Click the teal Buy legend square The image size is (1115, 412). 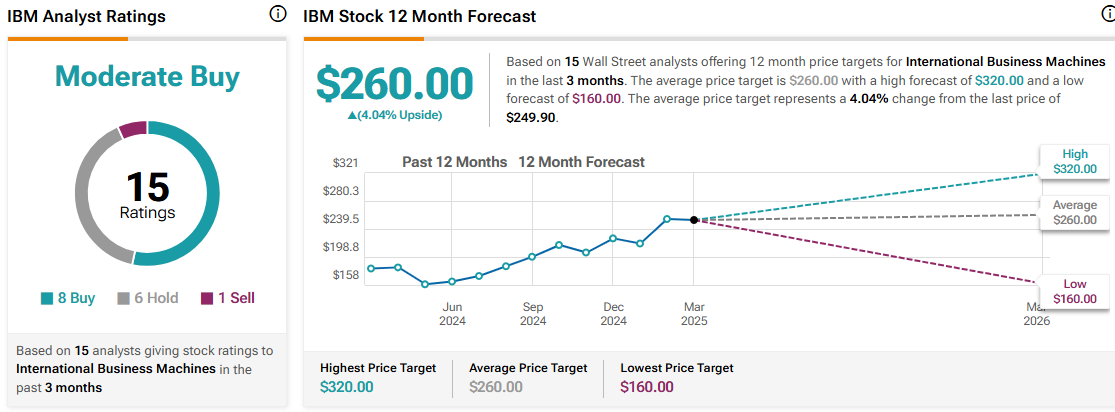pyautogui.click(x=46, y=299)
